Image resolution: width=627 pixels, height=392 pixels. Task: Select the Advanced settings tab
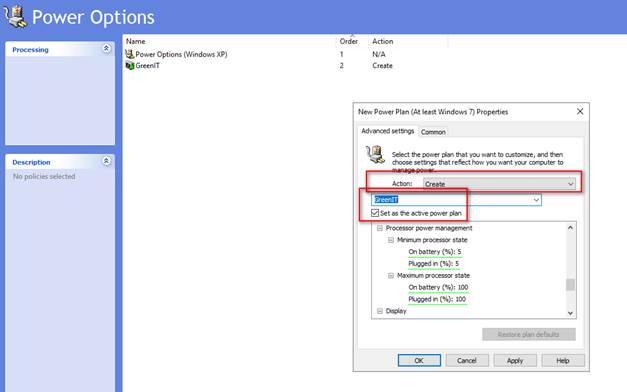[387, 131]
